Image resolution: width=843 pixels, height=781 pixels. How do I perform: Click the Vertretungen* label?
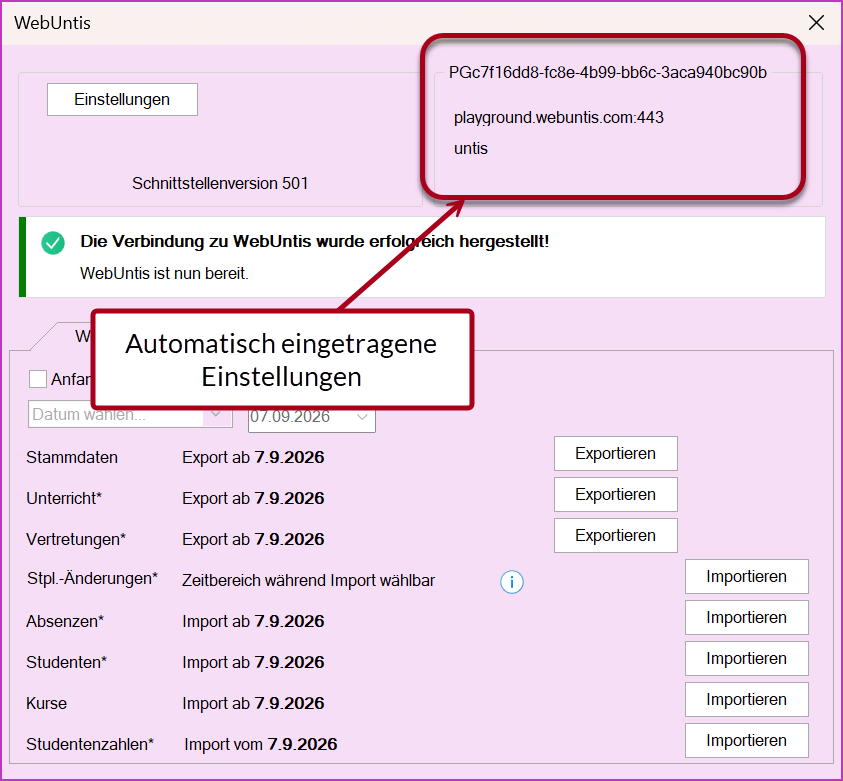(76, 539)
